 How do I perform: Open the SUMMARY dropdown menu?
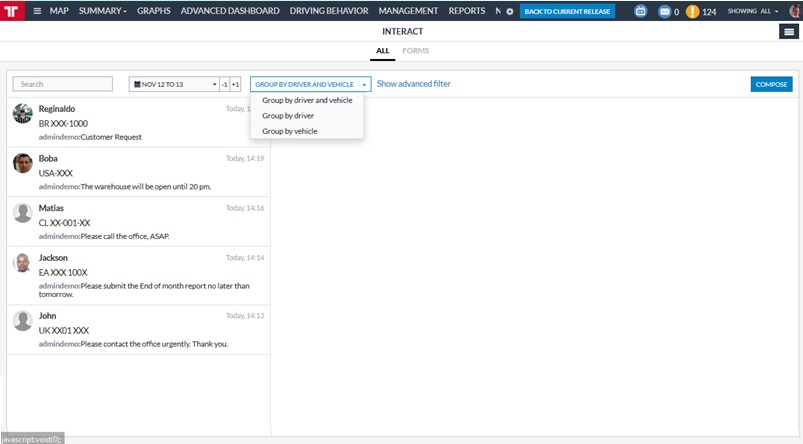[102, 11]
